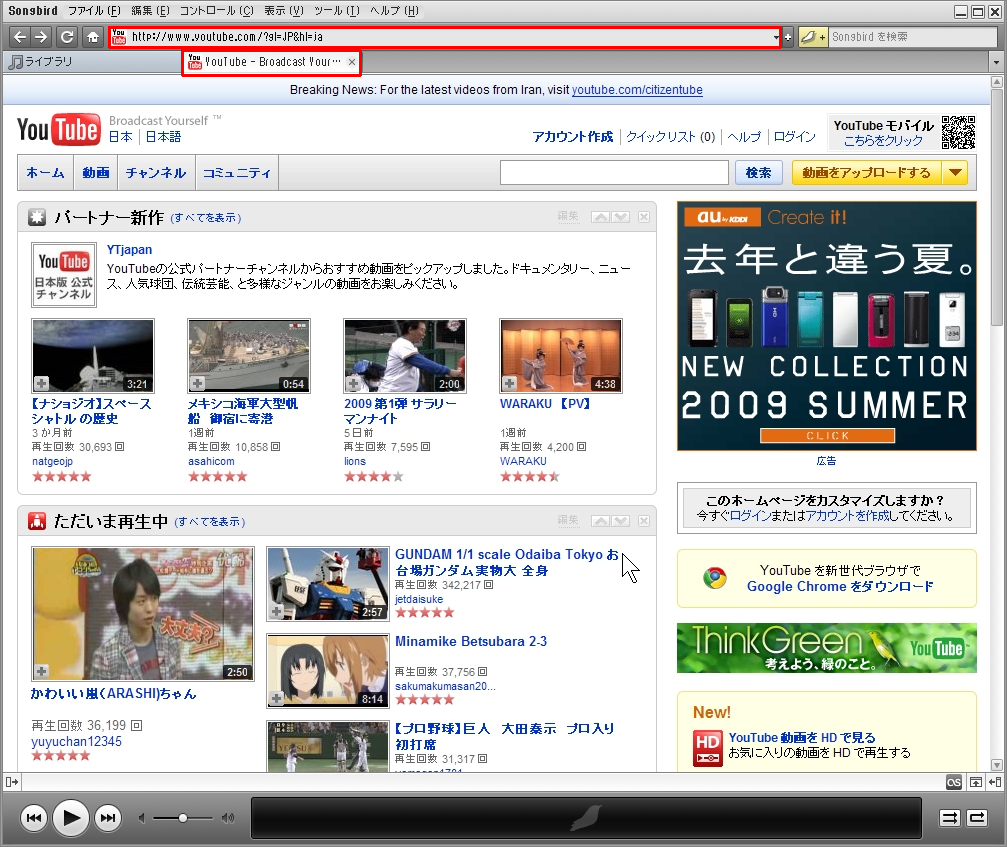Open the search engine selector dropdown
Viewport: 1007px width, 847px height.
click(x=812, y=37)
